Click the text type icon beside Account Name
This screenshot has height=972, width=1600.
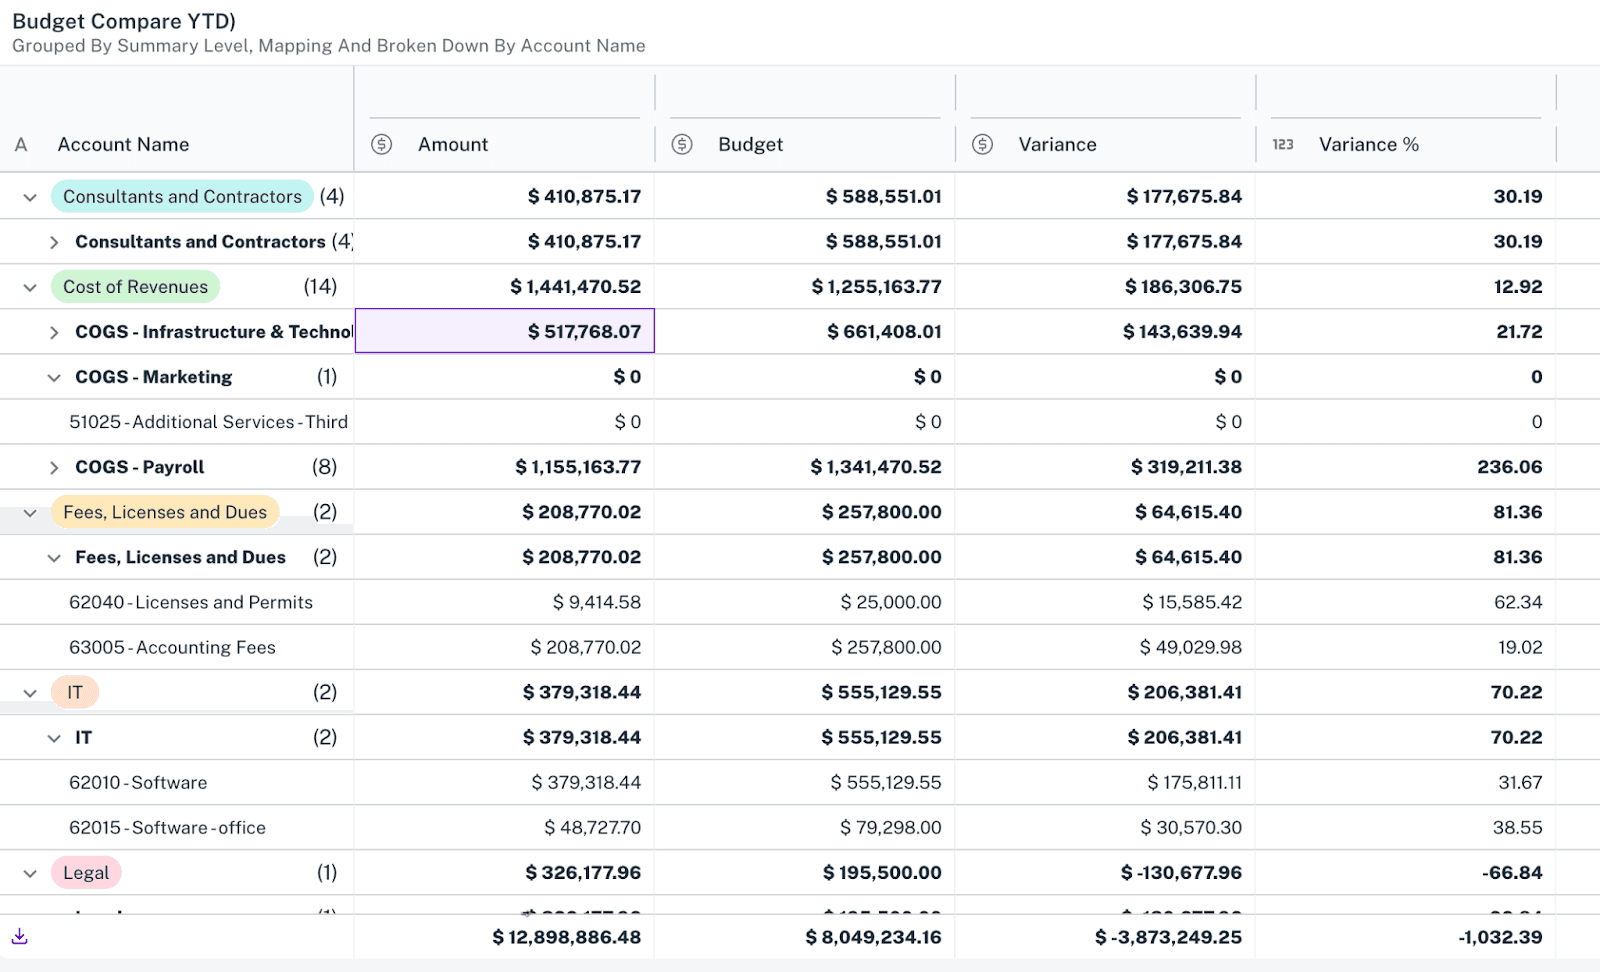[21, 144]
